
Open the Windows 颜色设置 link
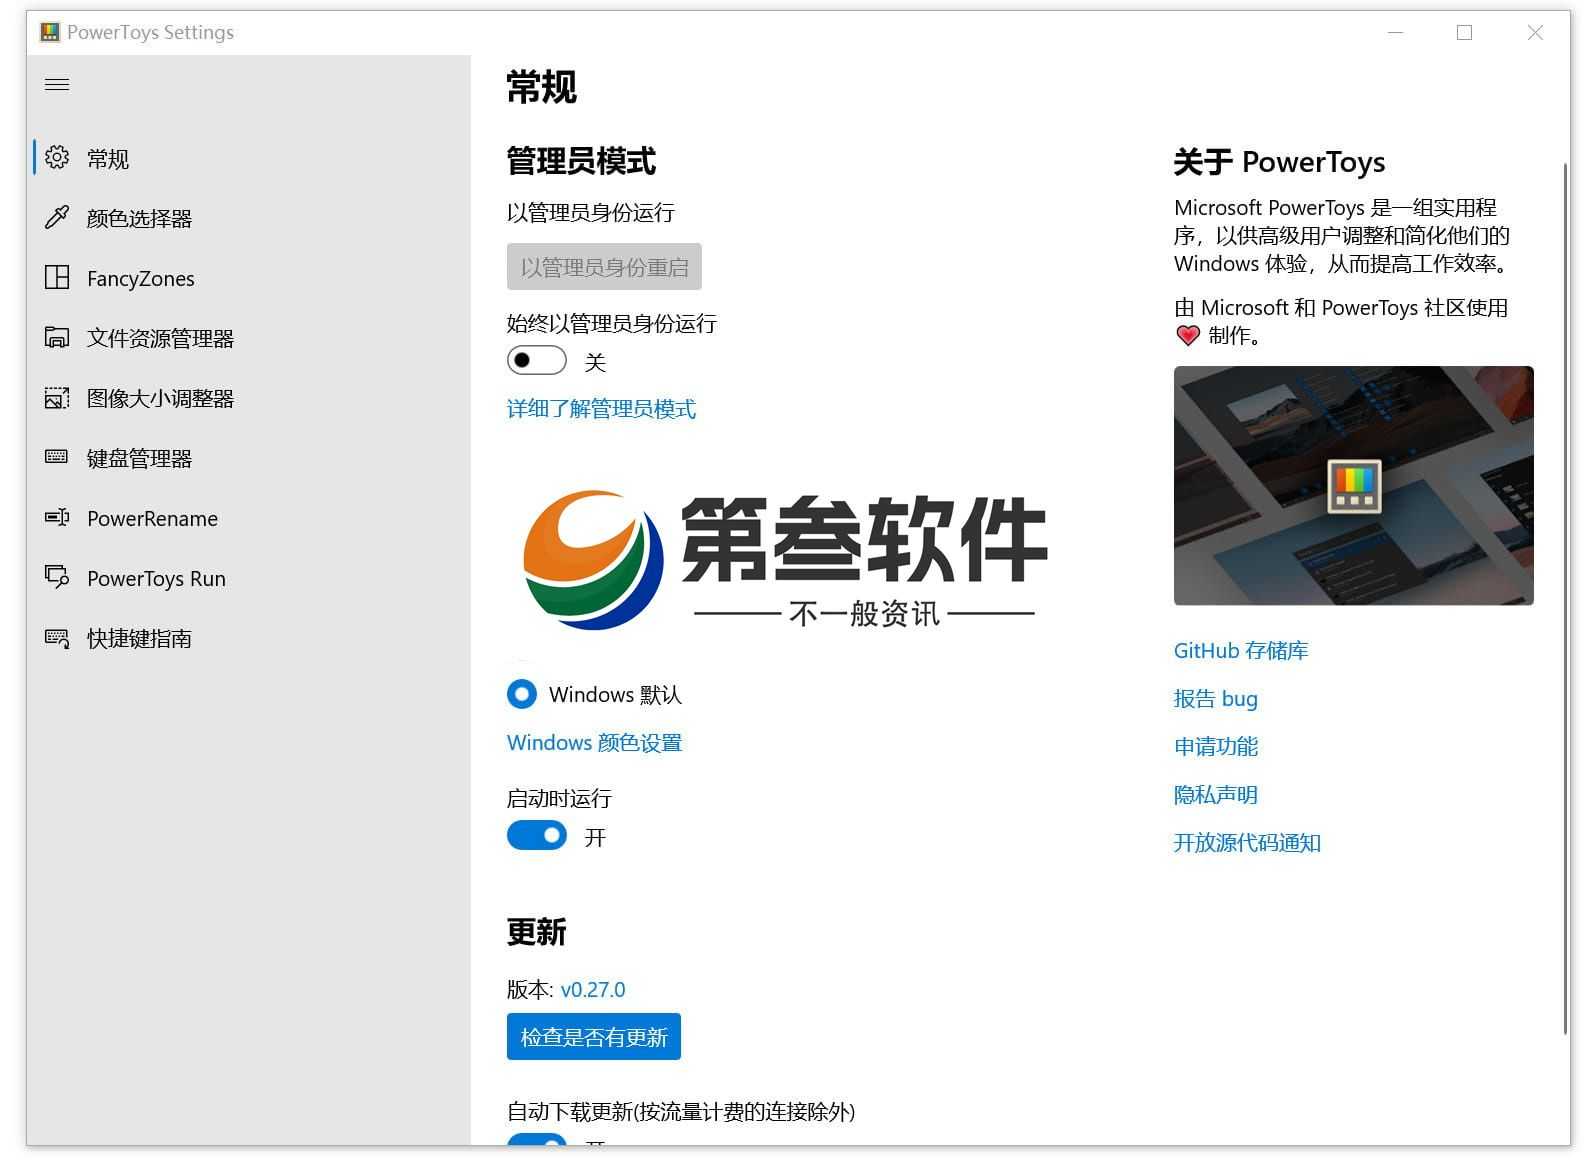point(594,743)
